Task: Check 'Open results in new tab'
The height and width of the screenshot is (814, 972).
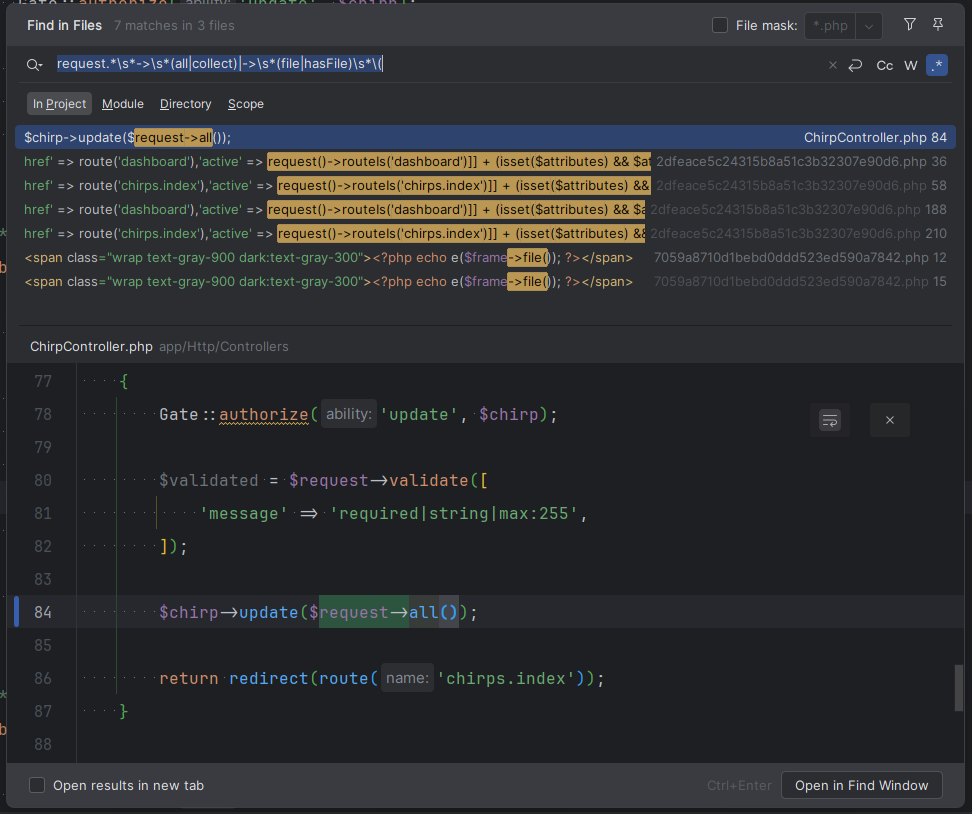Action: pyautogui.click(x=37, y=786)
